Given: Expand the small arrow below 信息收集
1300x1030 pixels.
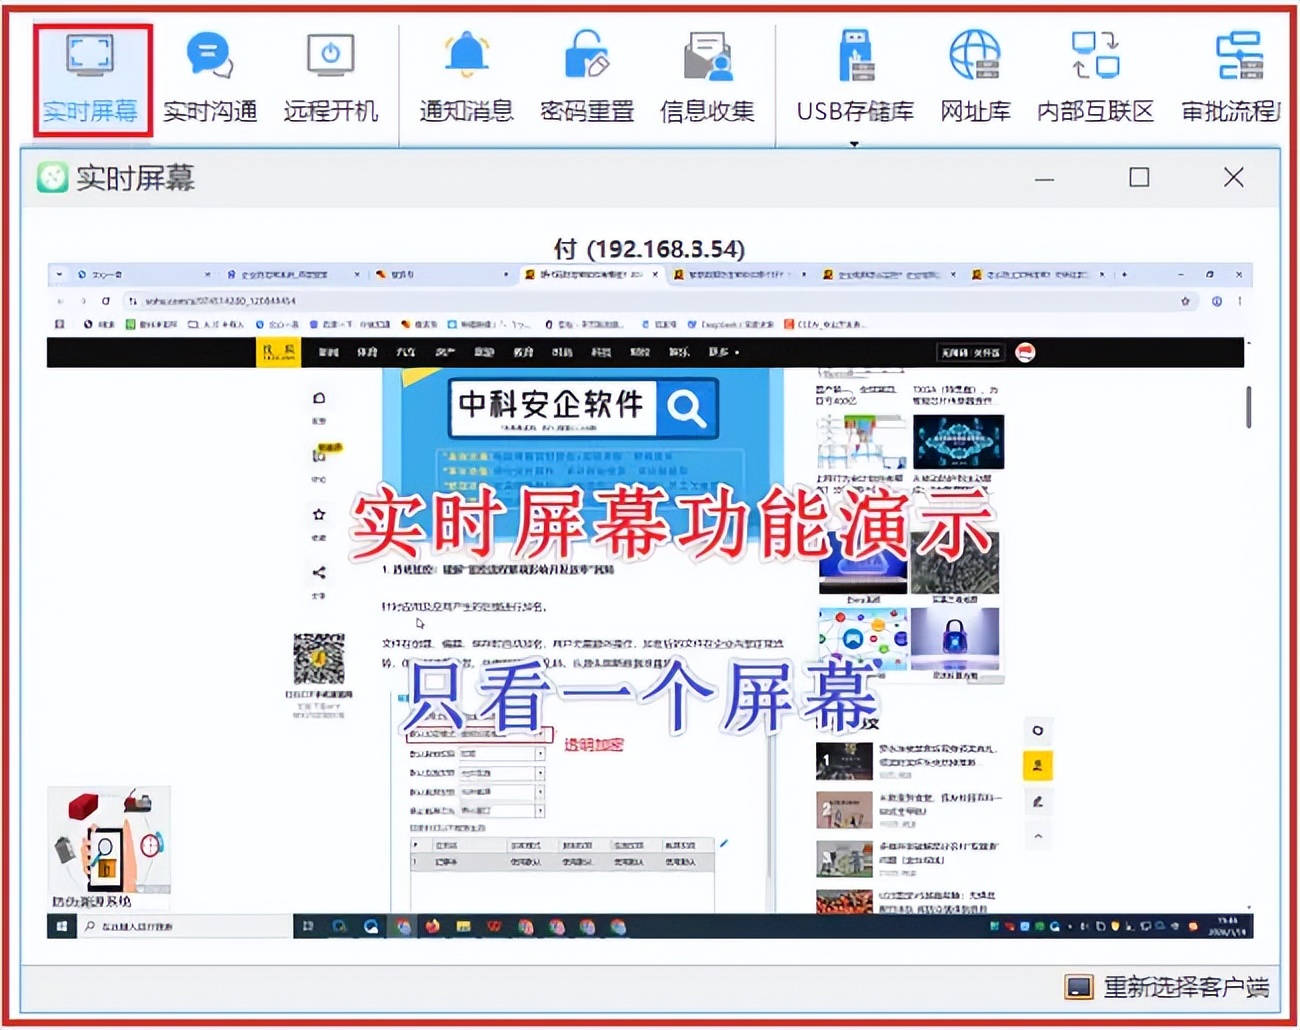Looking at the screenshot, I should click(854, 143).
